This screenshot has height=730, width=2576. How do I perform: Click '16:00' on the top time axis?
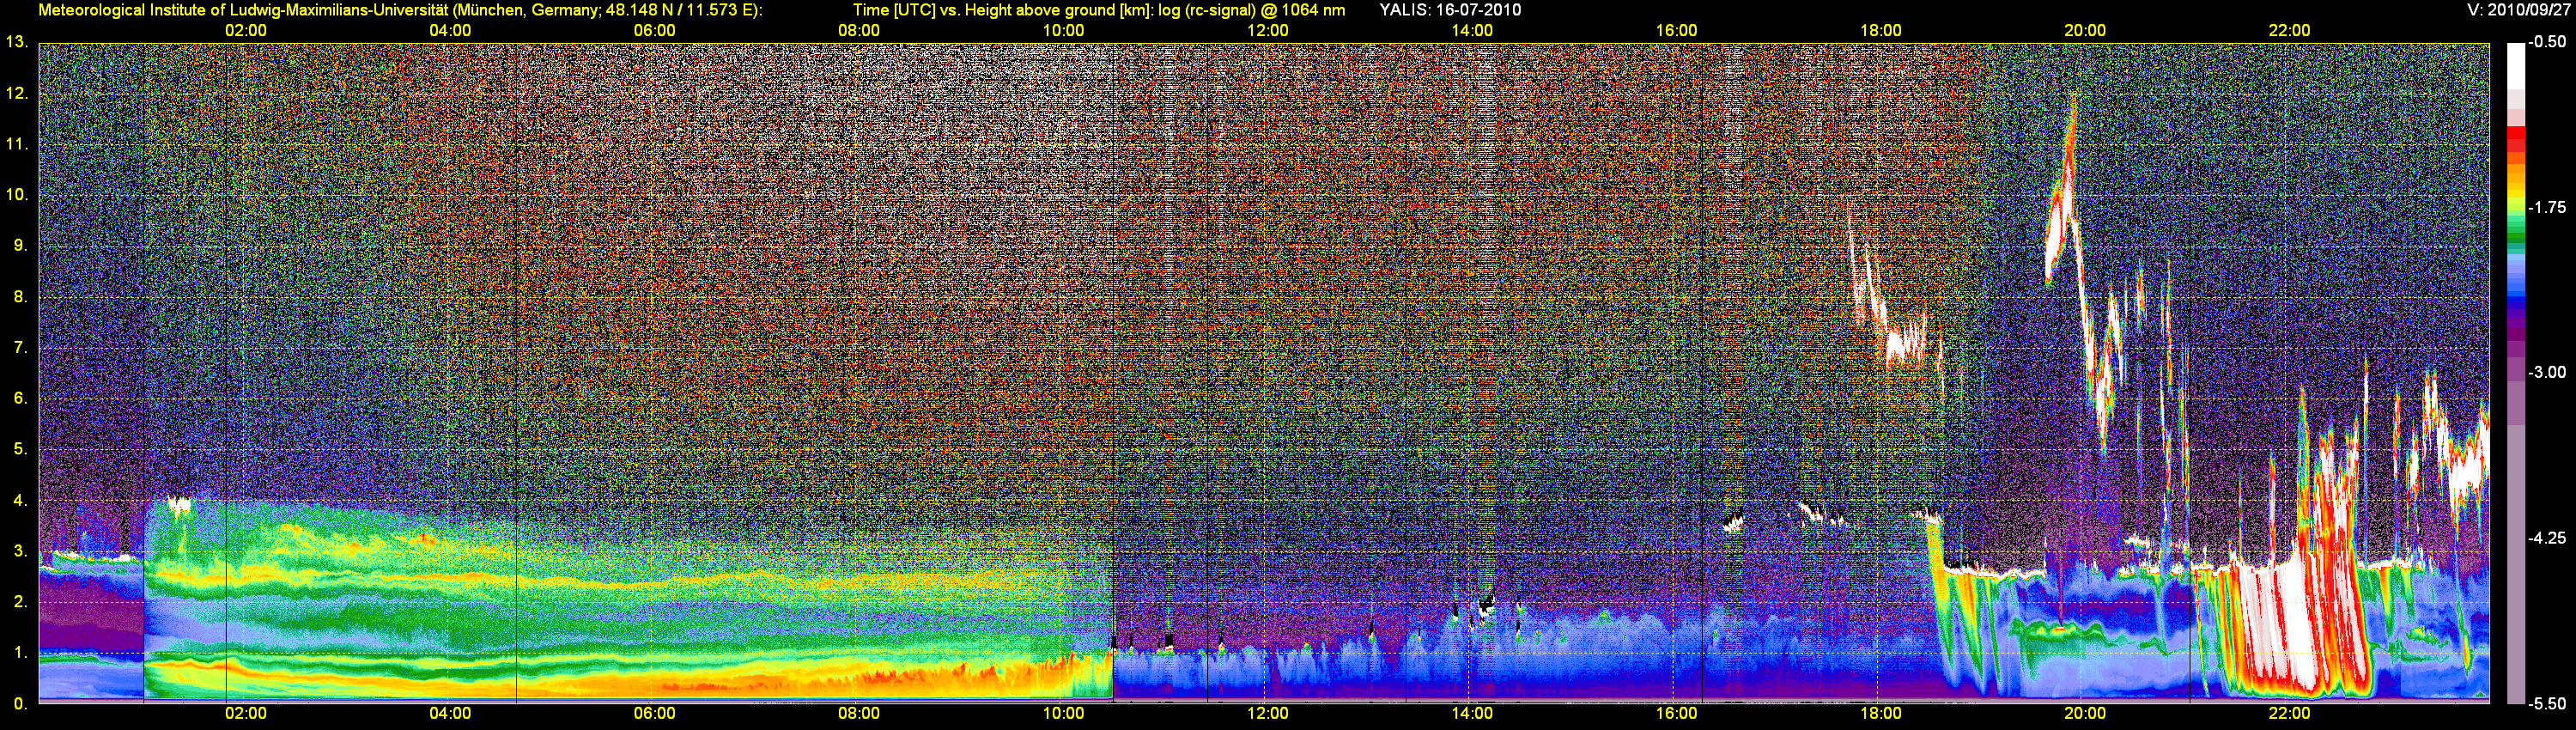[x=1676, y=31]
